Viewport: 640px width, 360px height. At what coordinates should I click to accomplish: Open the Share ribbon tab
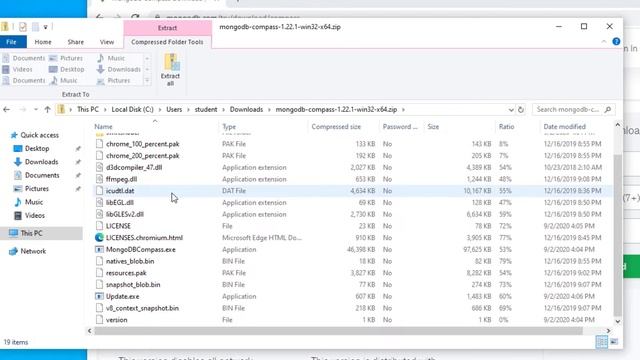tap(76, 42)
